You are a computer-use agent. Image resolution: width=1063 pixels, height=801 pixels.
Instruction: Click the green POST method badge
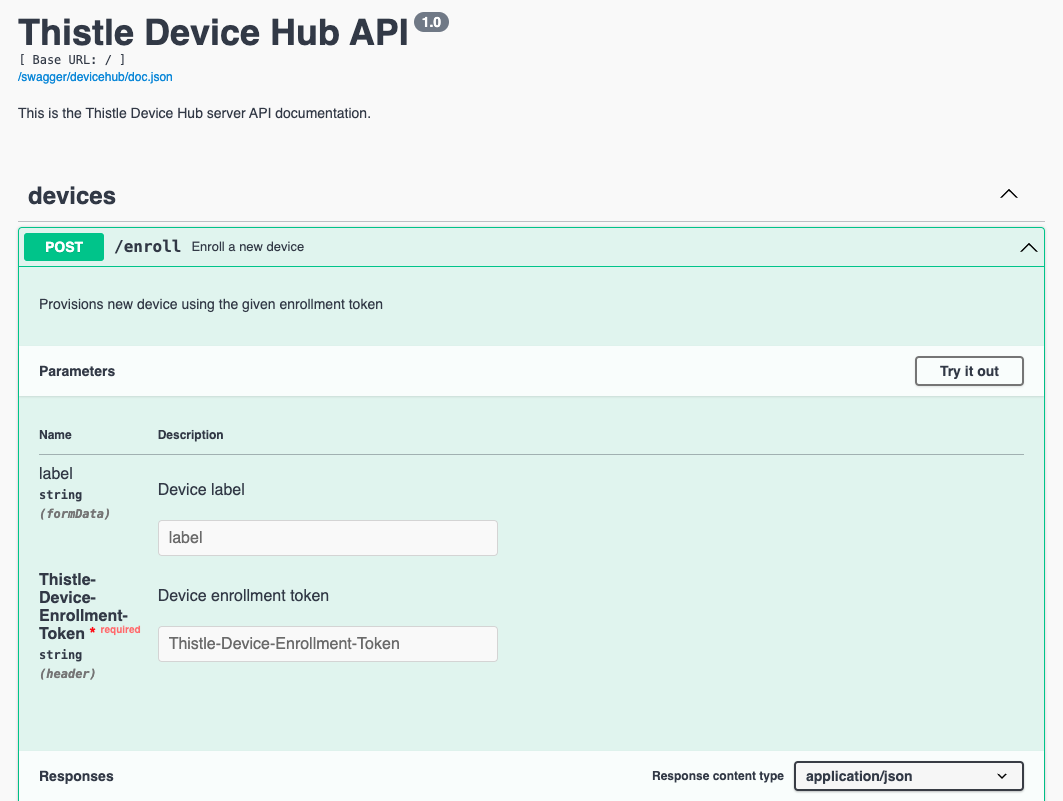(64, 247)
